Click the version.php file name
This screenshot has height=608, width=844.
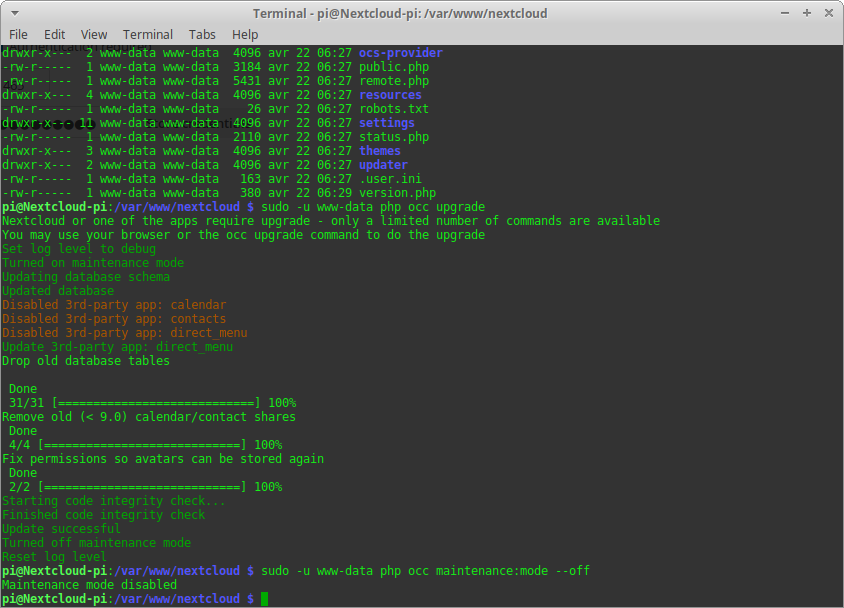pyautogui.click(x=397, y=193)
